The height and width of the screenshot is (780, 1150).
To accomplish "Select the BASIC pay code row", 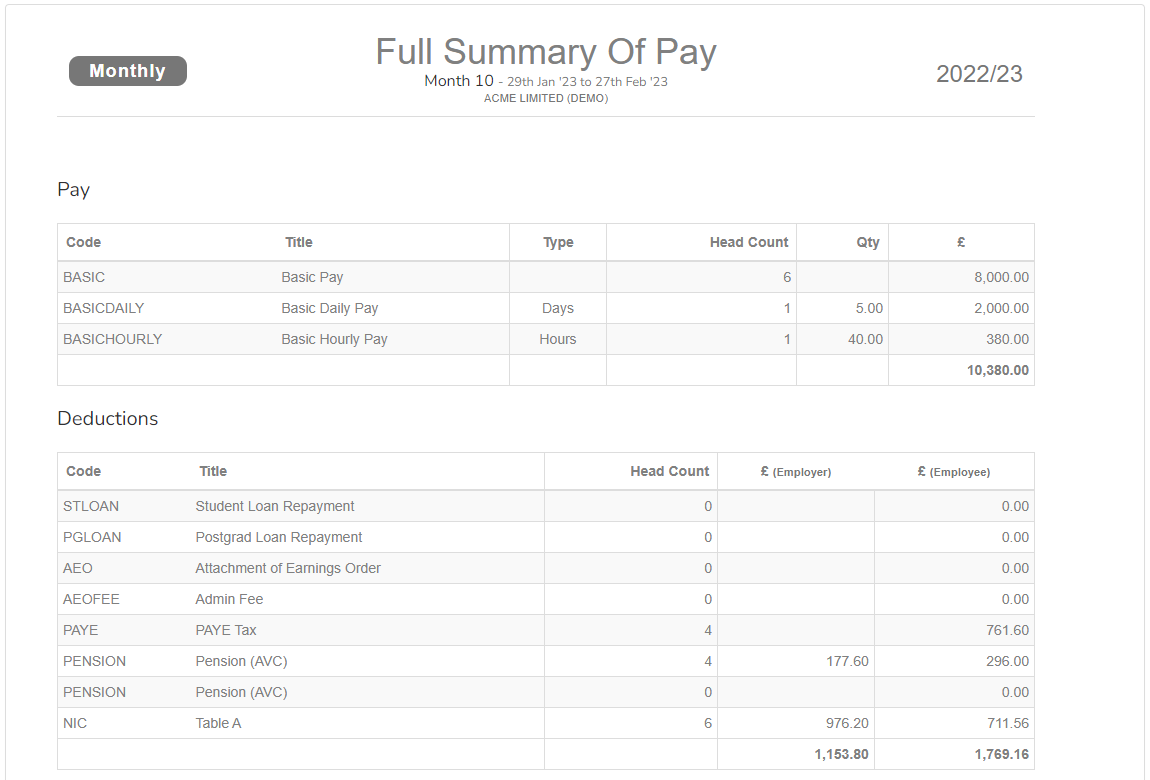I will coord(84,277).
